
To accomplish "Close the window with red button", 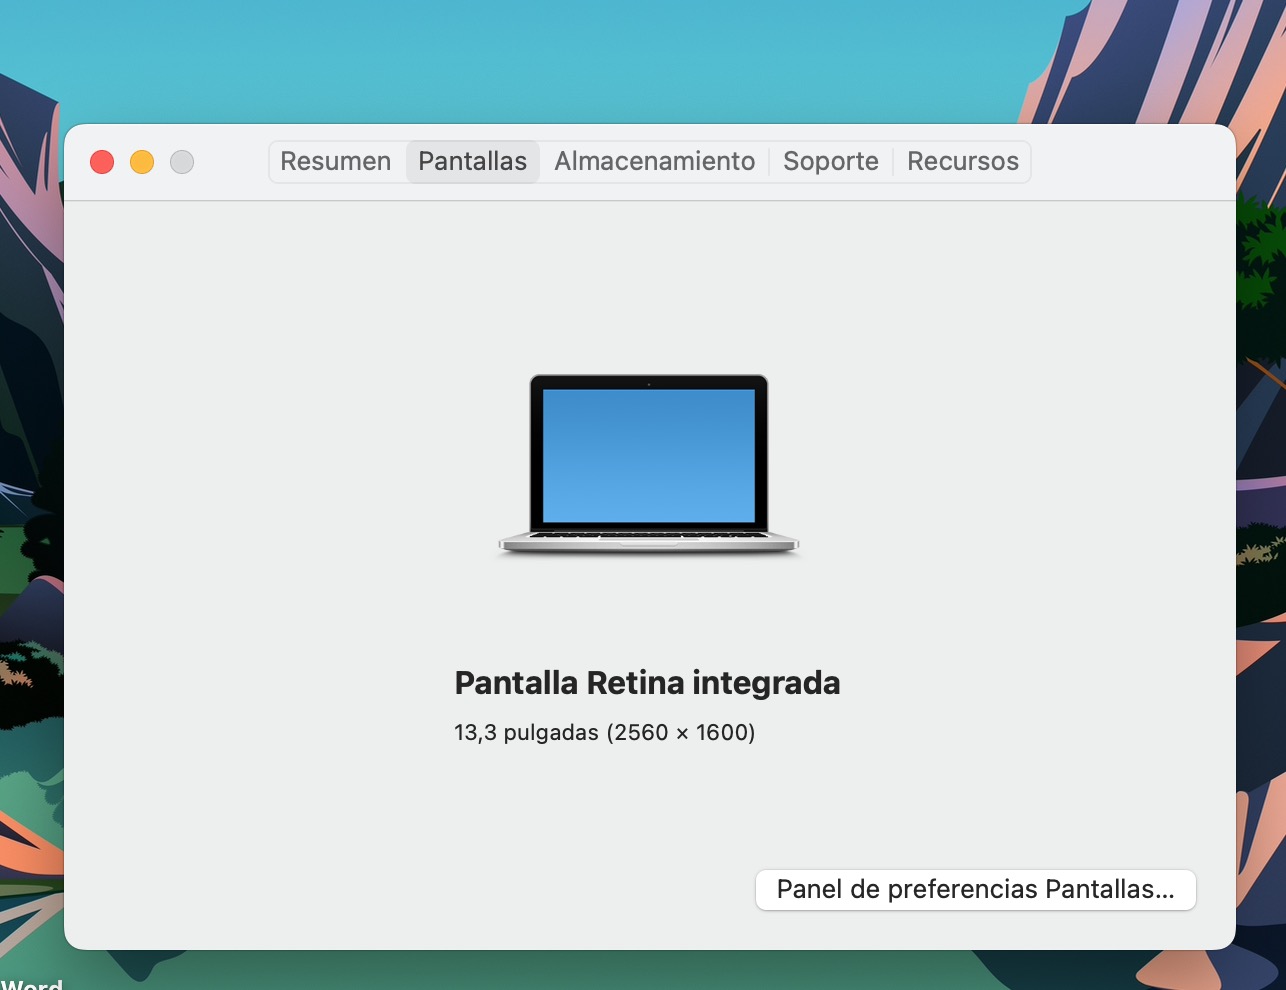I will pyautogui.click(x=102, y=162).
